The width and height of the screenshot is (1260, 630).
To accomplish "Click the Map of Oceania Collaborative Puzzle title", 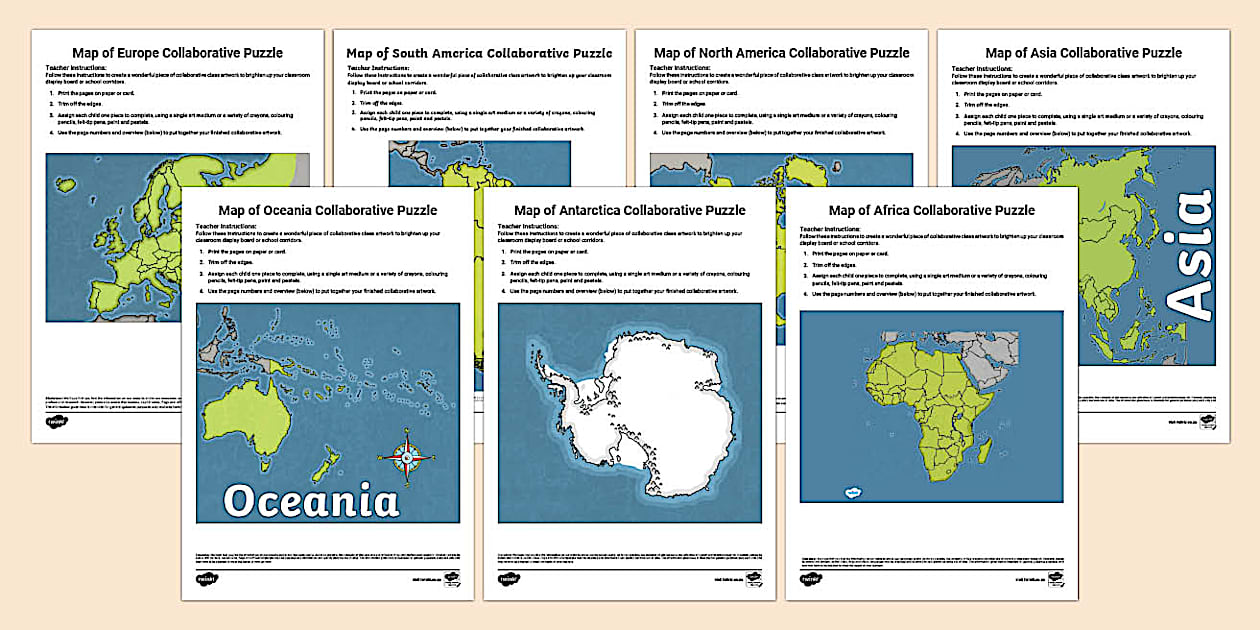I will (x=328, y=210).
